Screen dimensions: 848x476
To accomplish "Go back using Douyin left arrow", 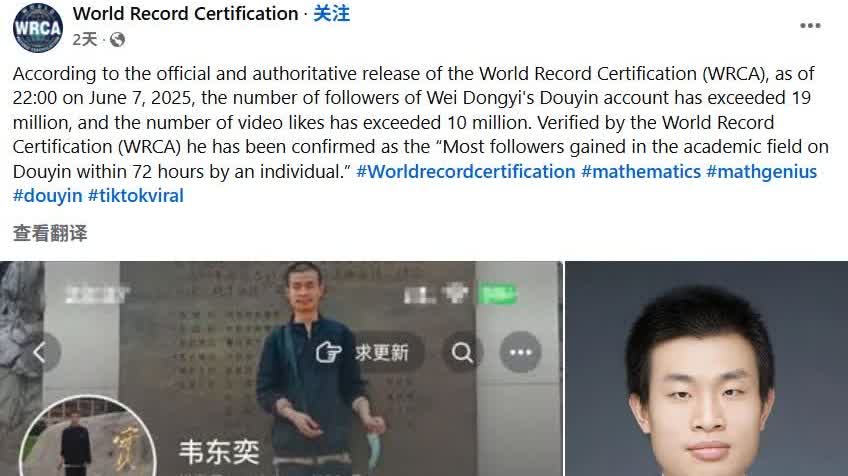I will 39,353.
